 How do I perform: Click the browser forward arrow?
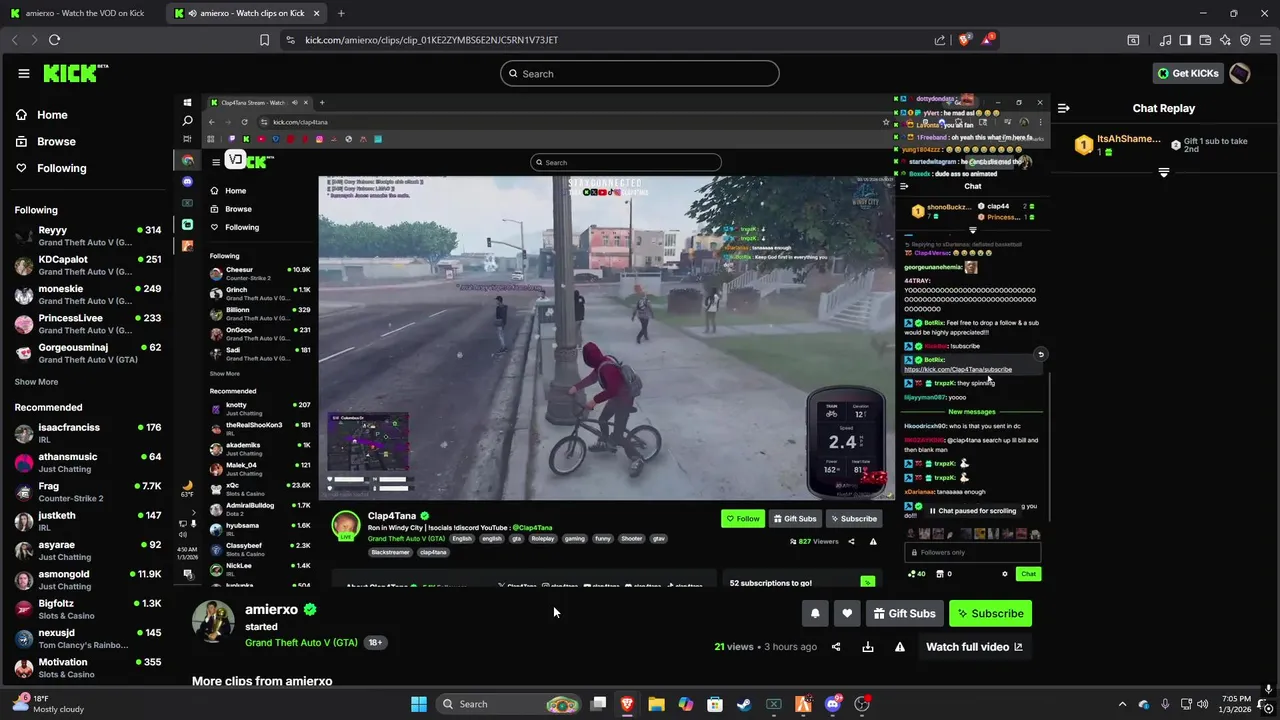34,40
